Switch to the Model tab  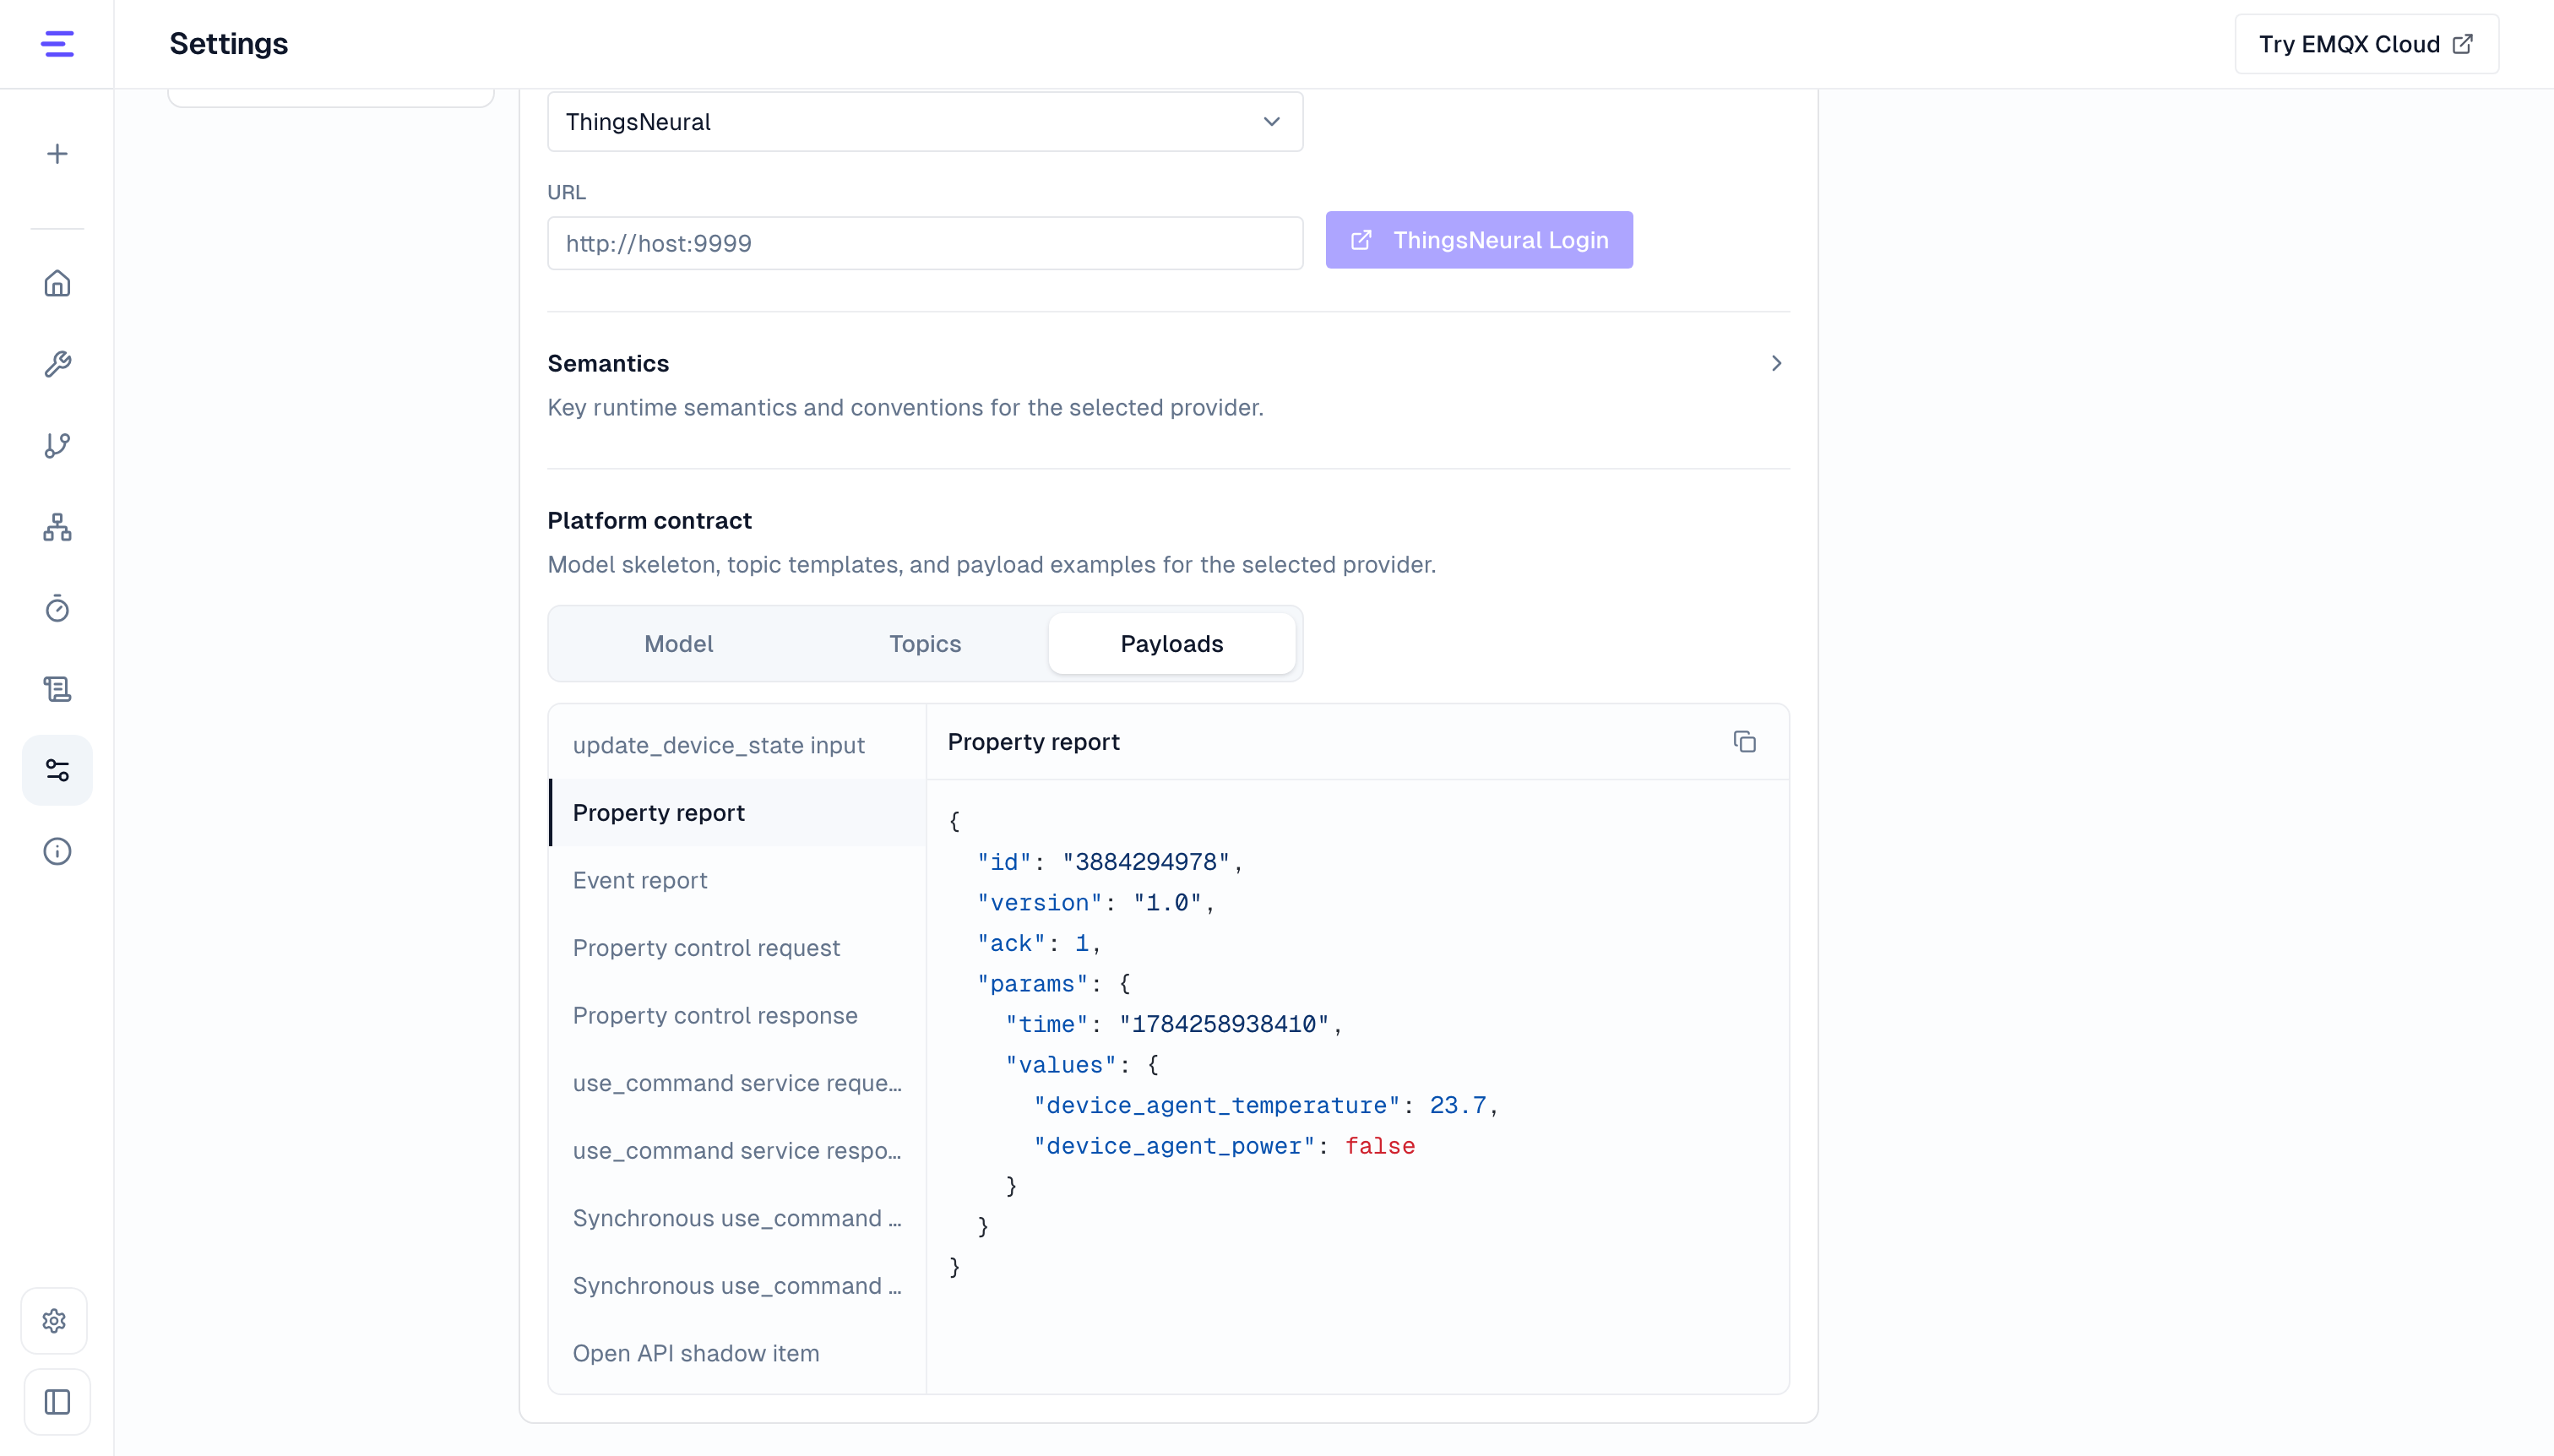point(678,643)
